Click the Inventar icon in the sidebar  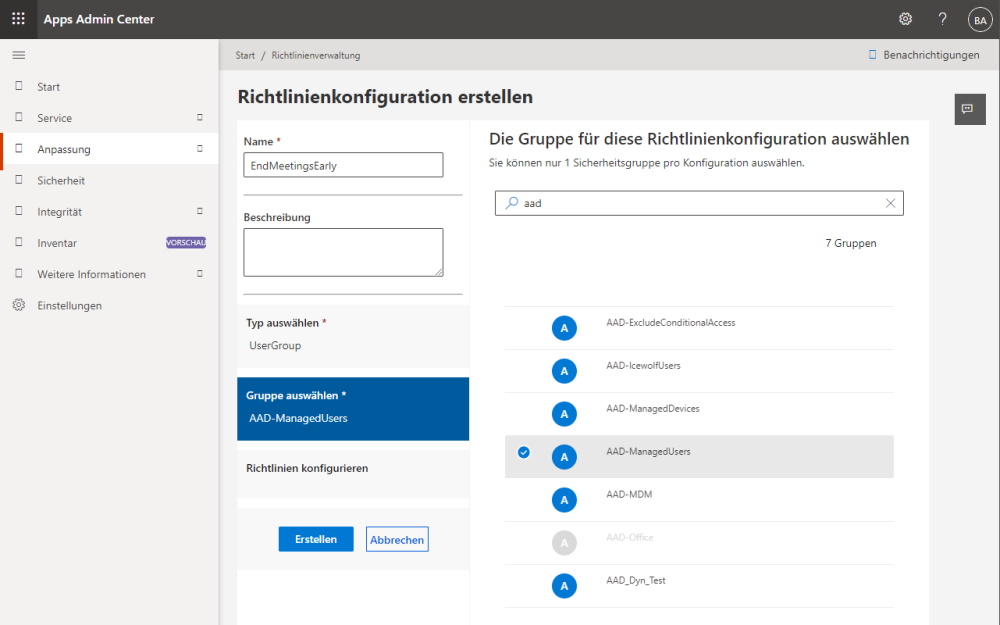click(19, 242)
